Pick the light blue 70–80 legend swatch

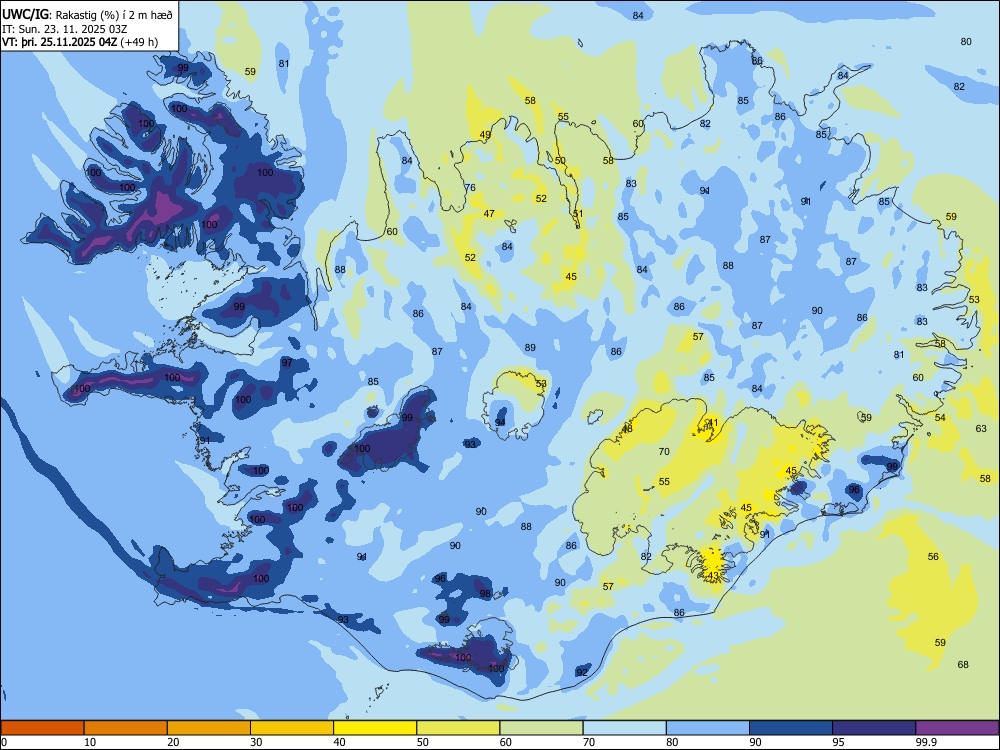(x=624, y=728)
